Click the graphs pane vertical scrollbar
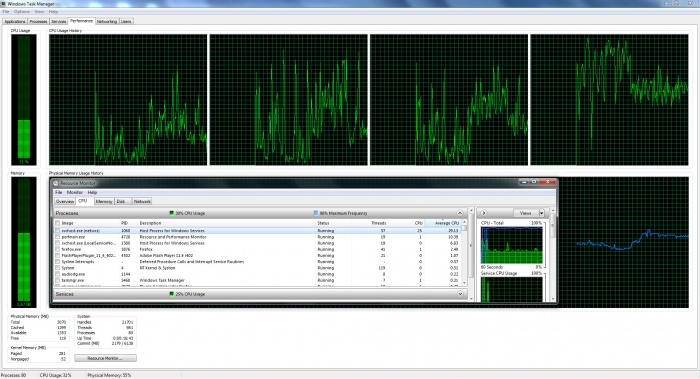This screenshot has height=379, width=700. (553, 253)
